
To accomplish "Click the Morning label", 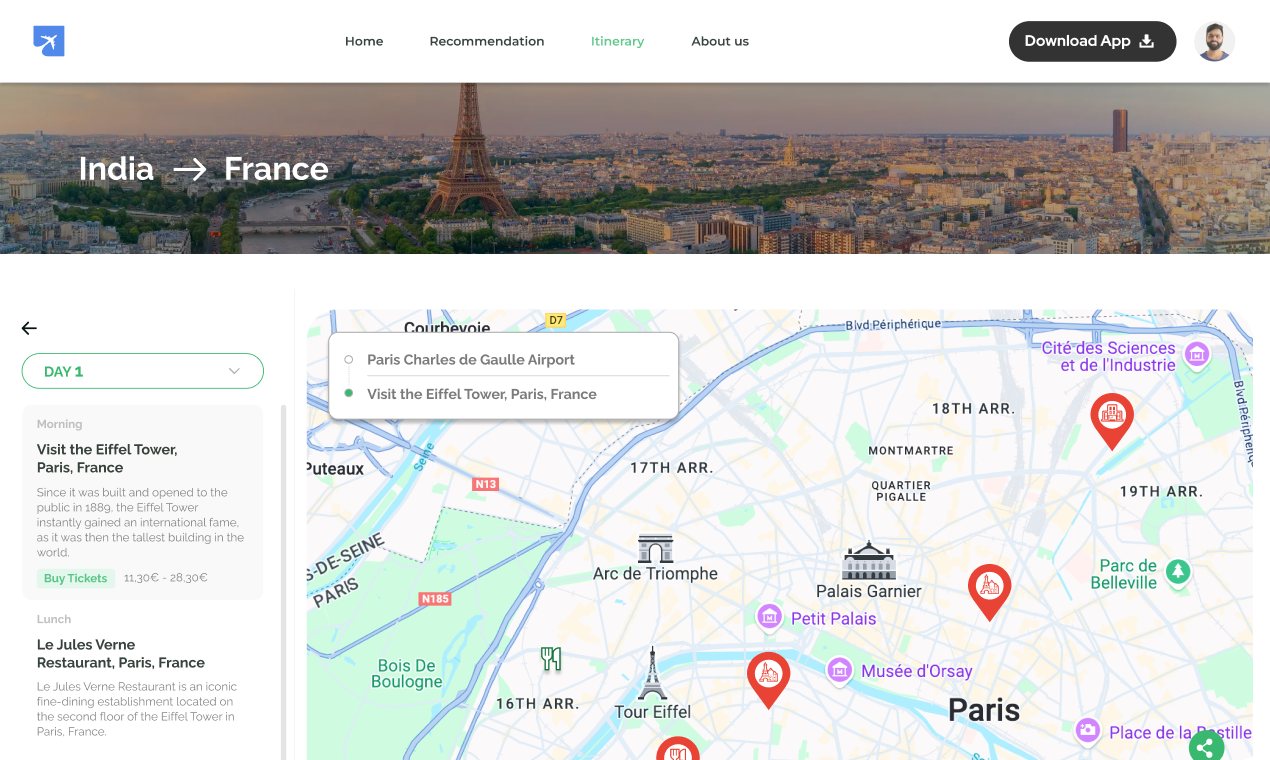I will click(60, 424).
